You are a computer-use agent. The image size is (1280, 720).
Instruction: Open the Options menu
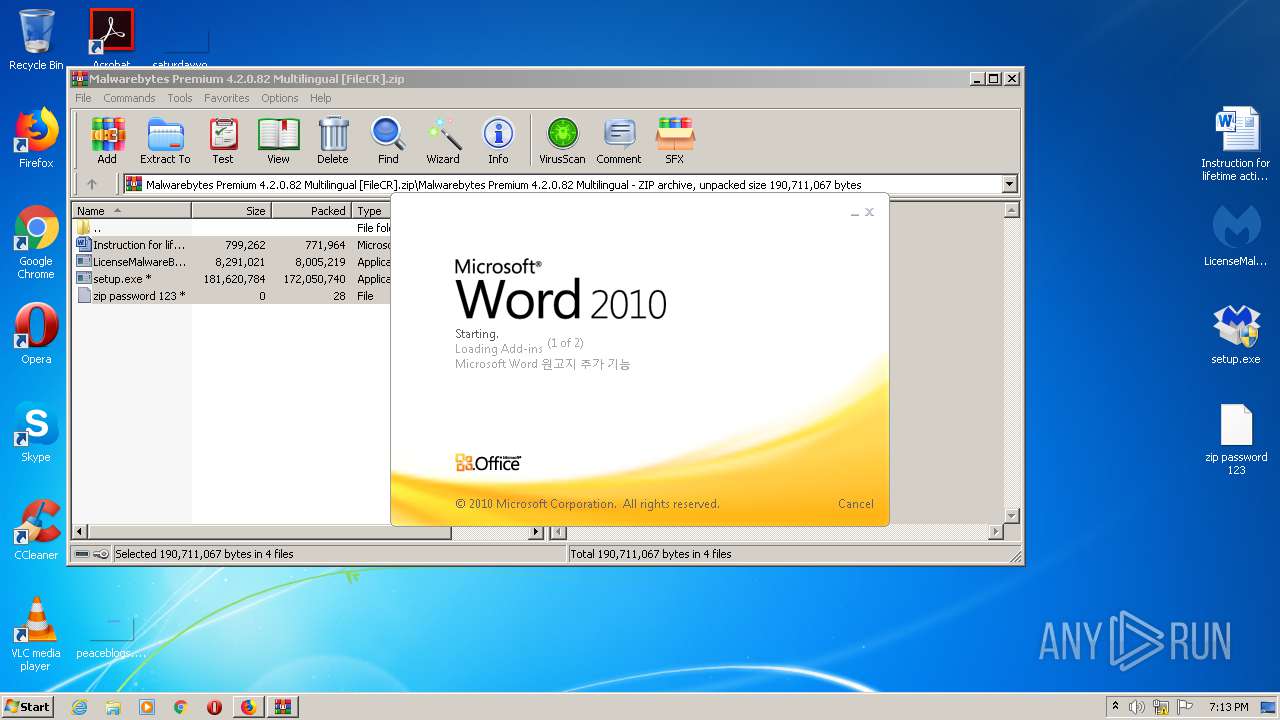tap(280, 98)
